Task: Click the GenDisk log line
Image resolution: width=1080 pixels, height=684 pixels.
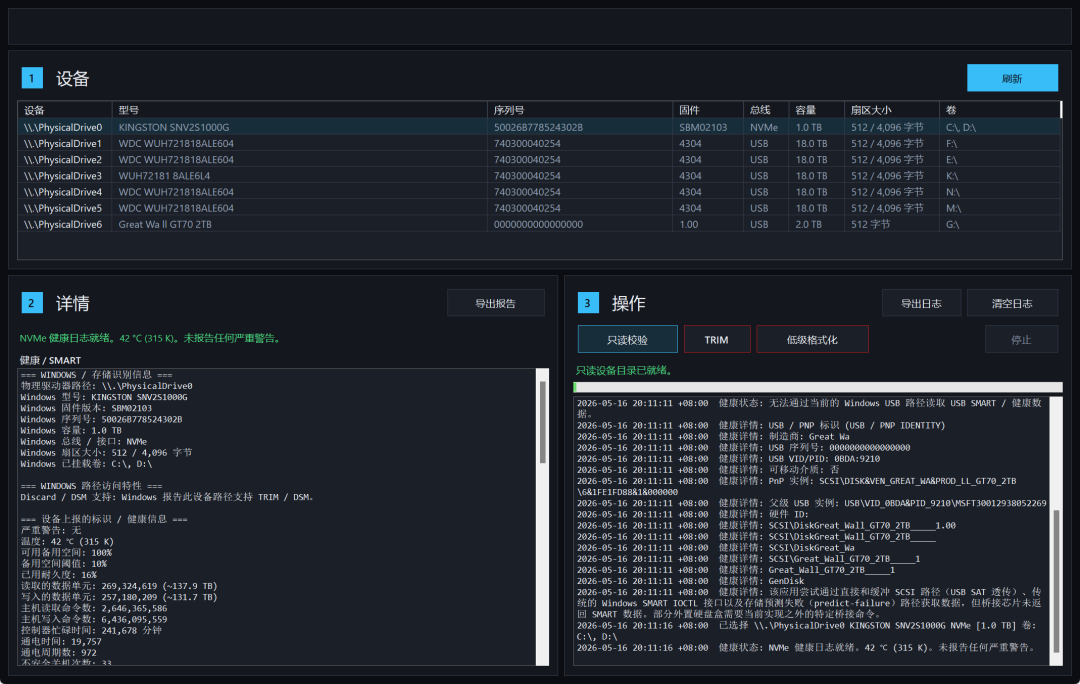Action: point(690,581)
